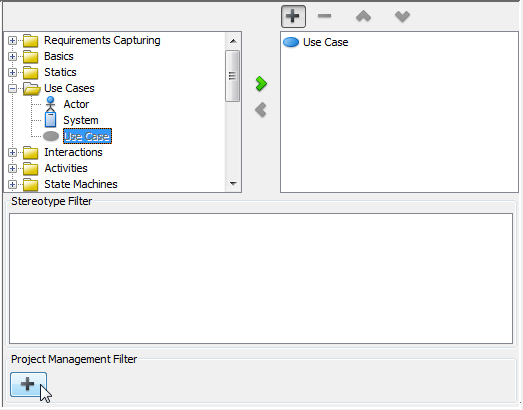Click the move up arrow icon

[x=363, y=16]
